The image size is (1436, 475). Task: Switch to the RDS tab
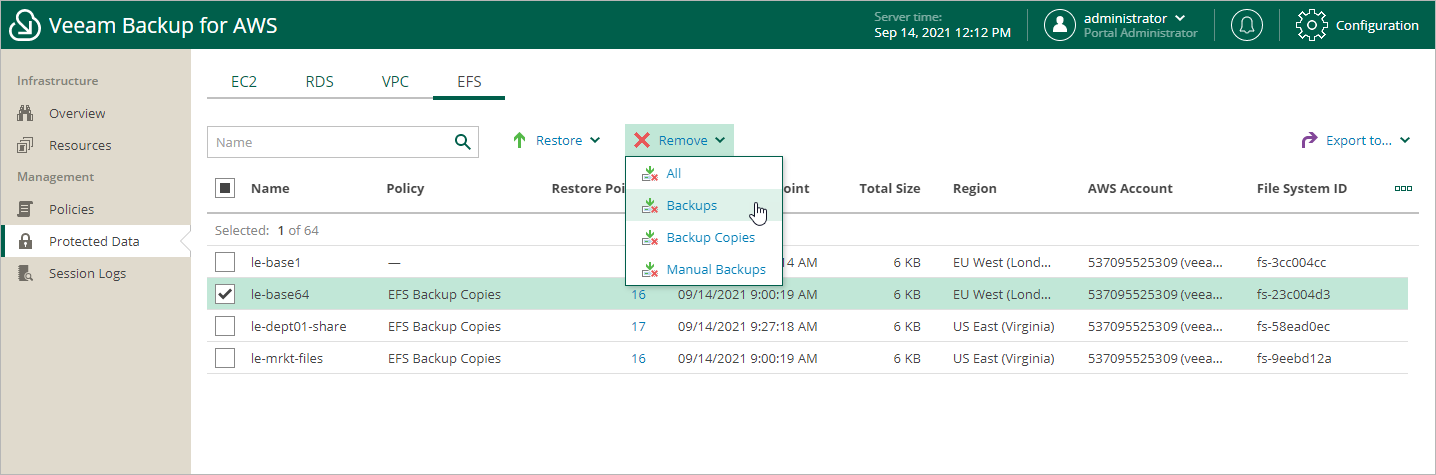tap(320, 82)
